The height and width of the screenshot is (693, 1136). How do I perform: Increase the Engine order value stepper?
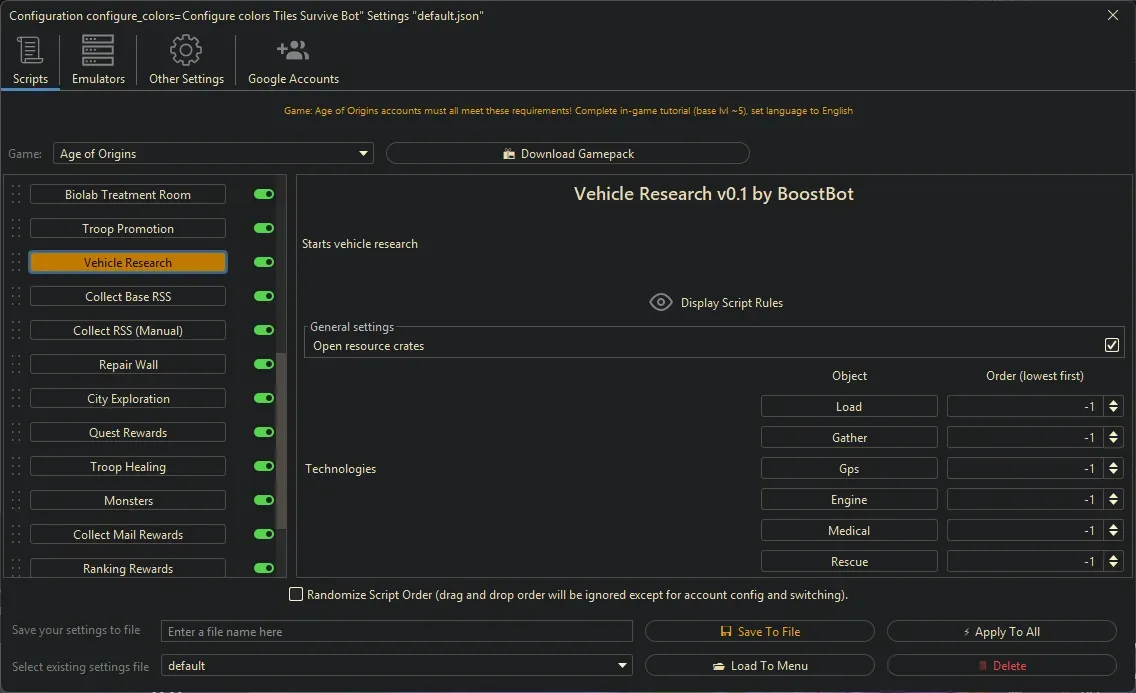click(1112, 495)
